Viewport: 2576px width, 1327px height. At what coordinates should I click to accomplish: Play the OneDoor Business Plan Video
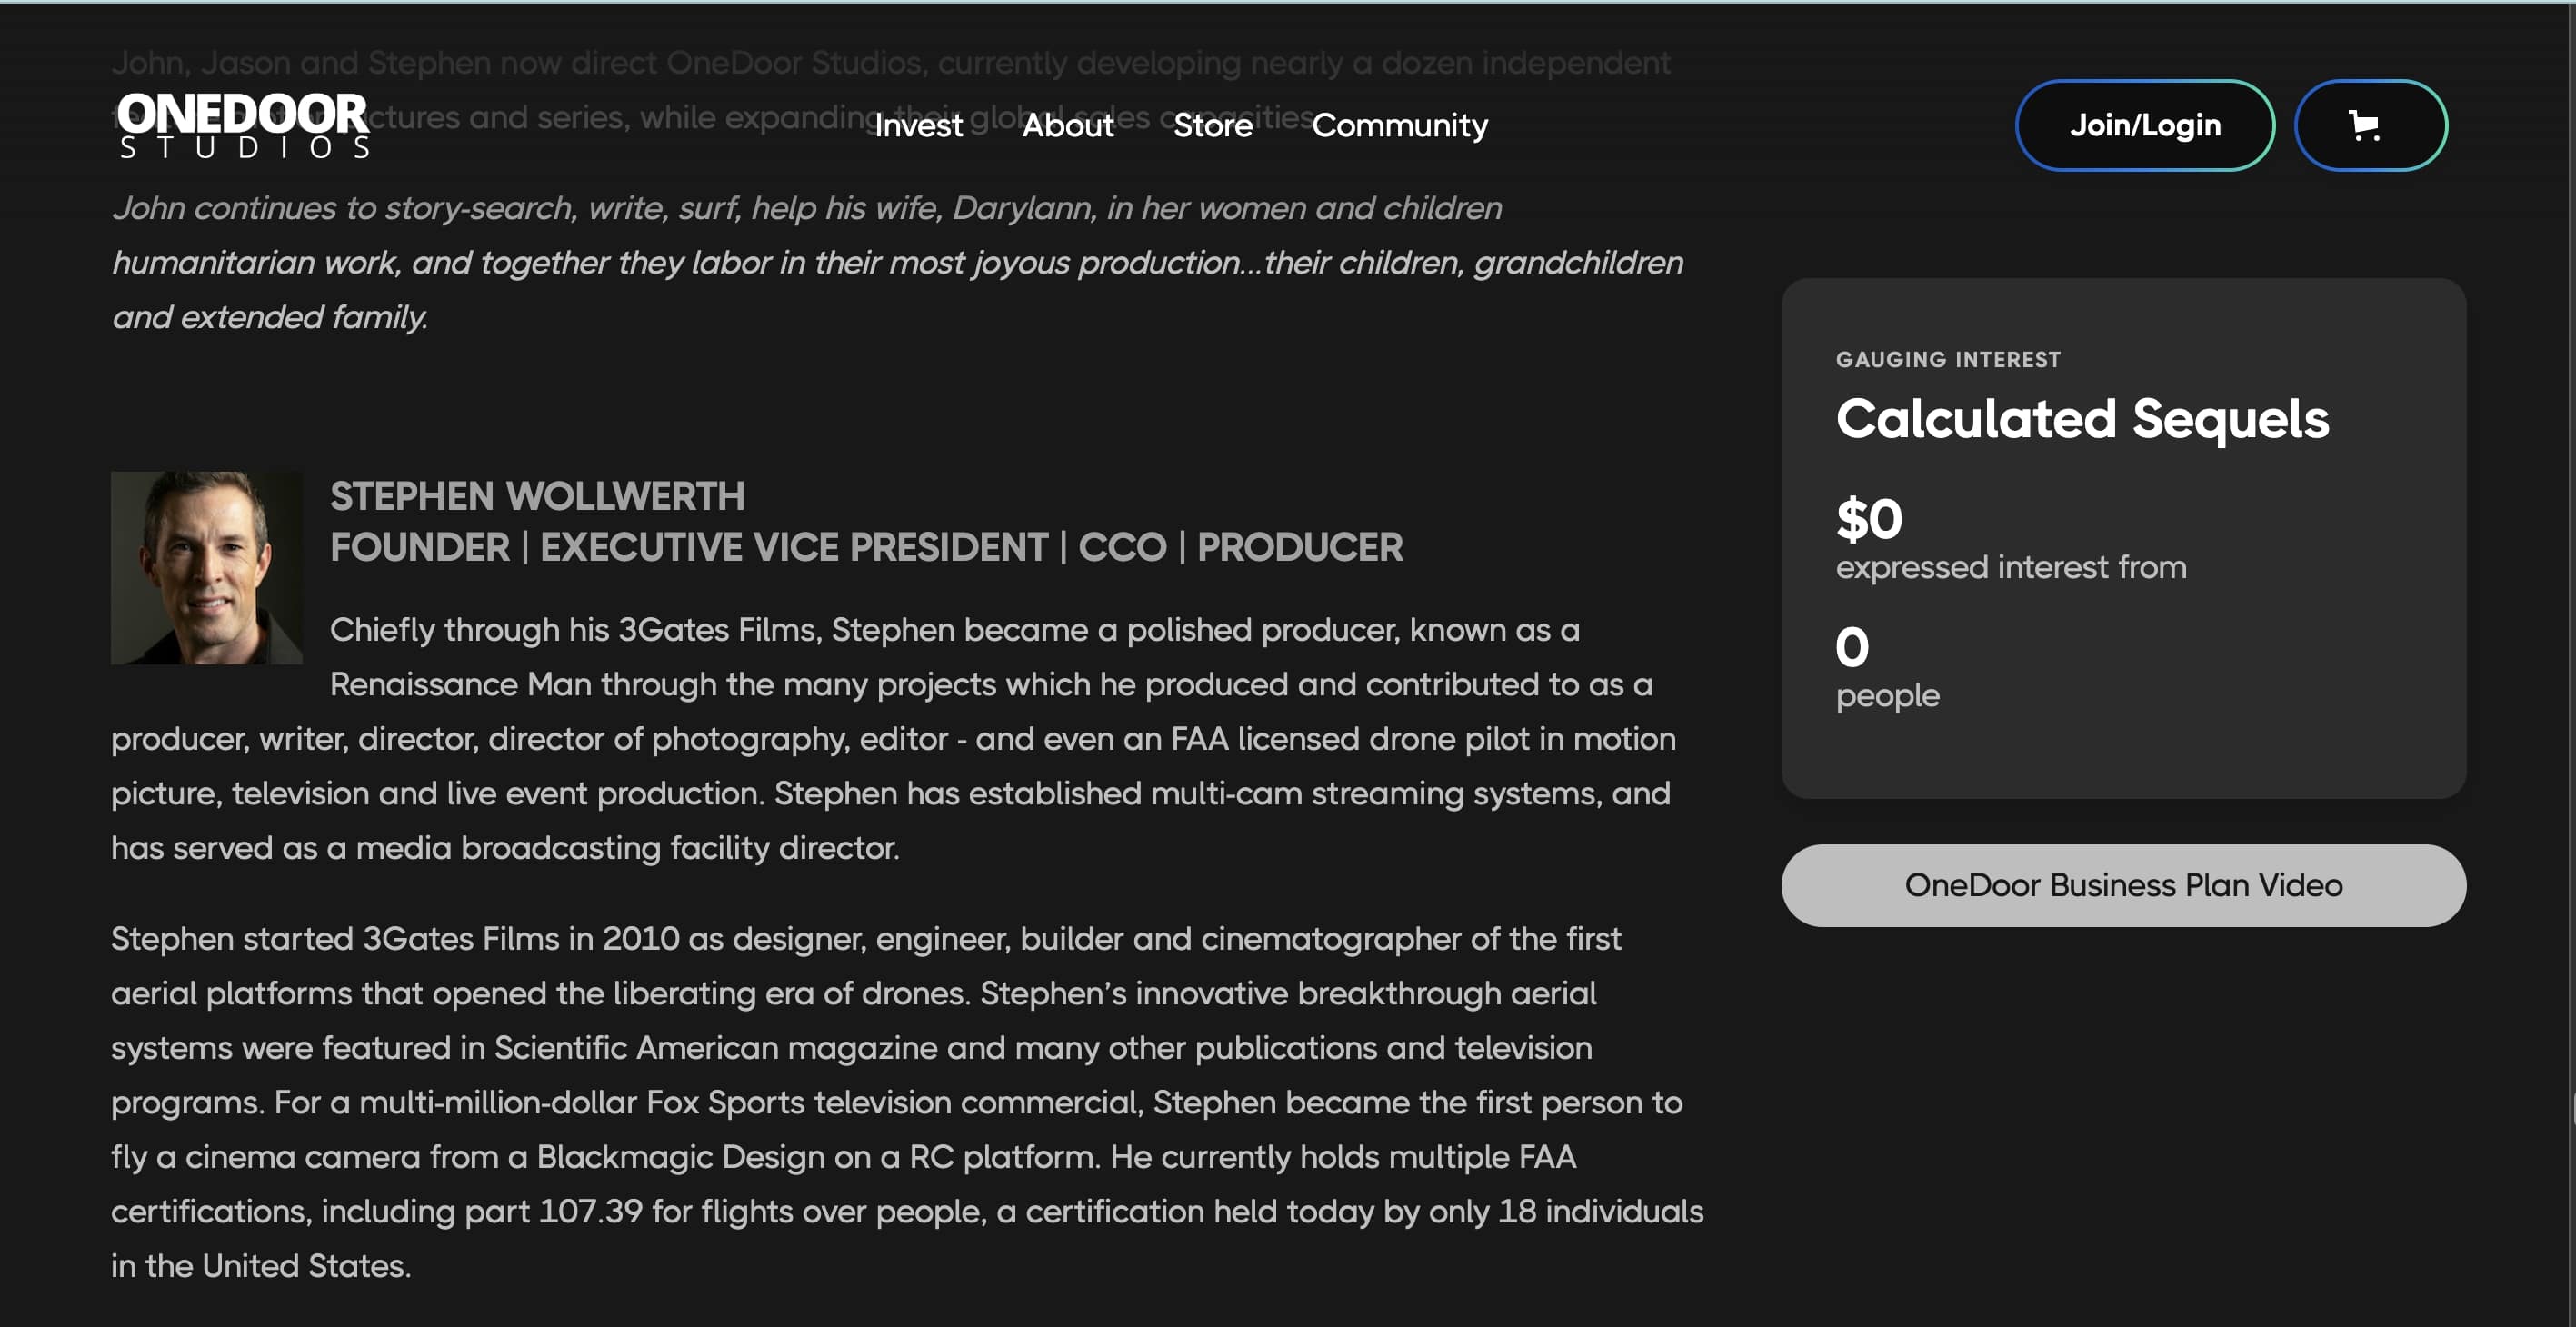pyautogui.click(x=2122, y=885)
